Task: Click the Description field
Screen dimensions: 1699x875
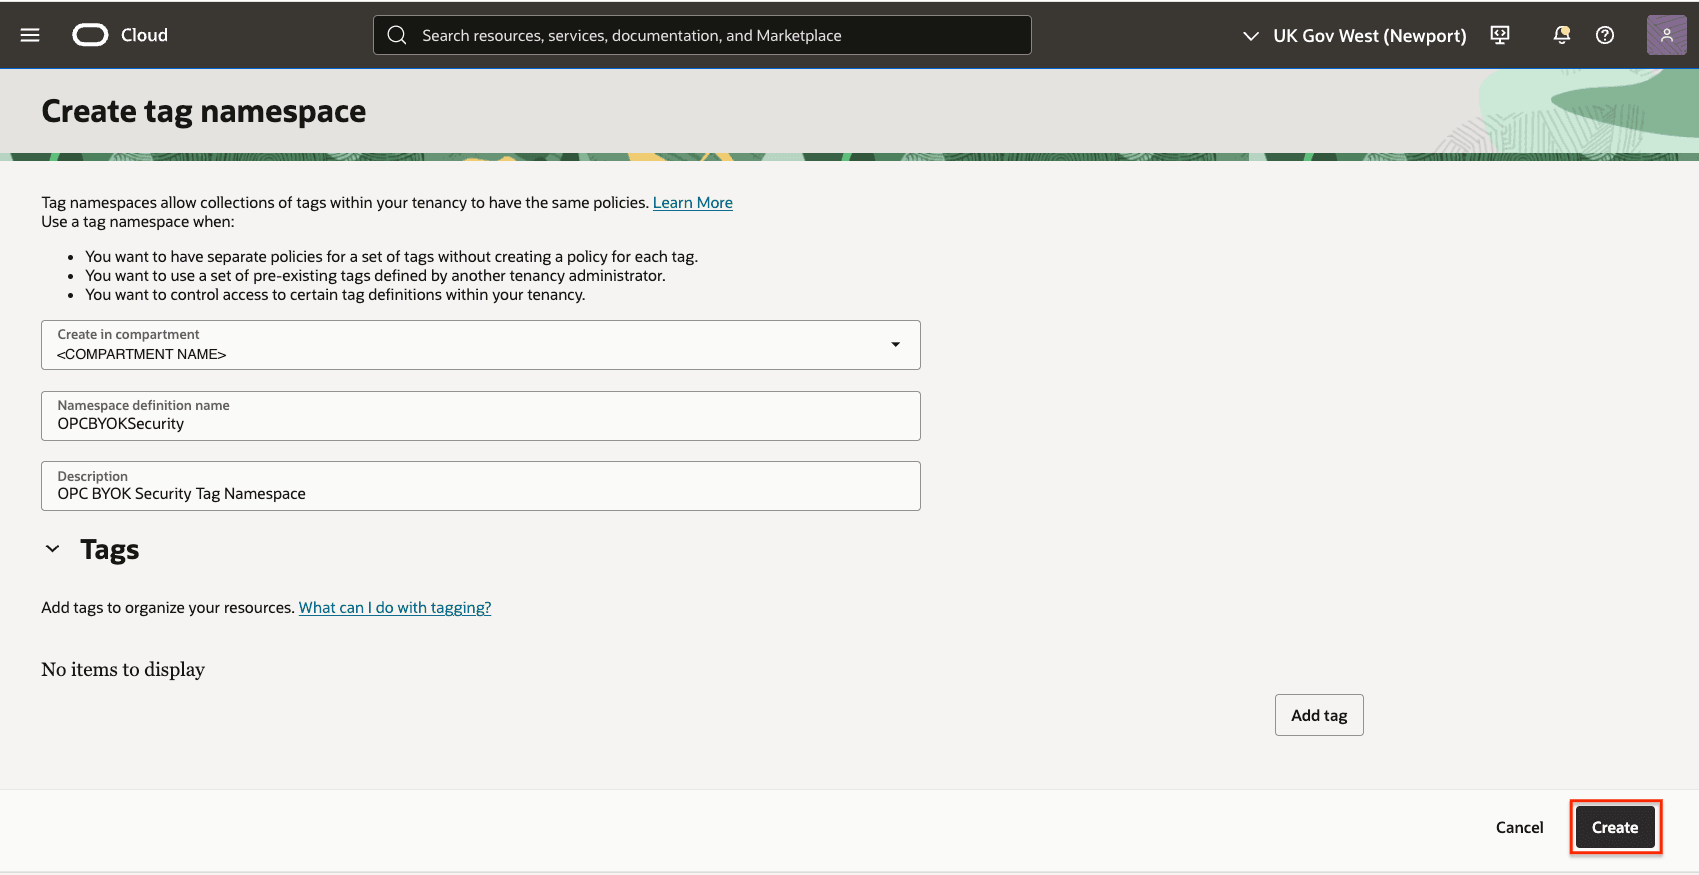Action: 481,486
